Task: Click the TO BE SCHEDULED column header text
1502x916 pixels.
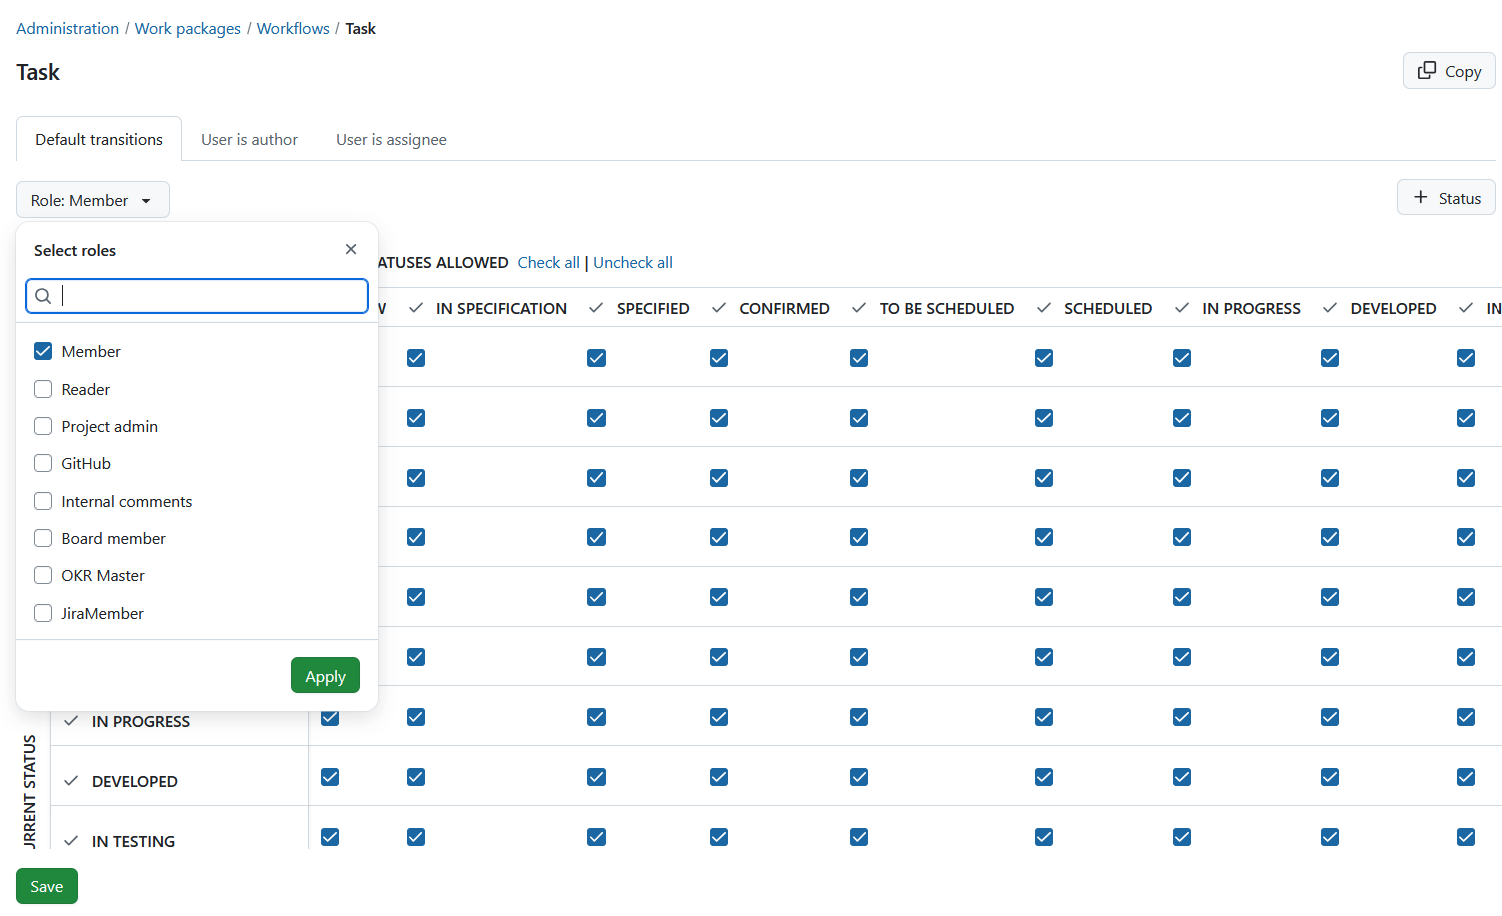Action: click(947, 308)
